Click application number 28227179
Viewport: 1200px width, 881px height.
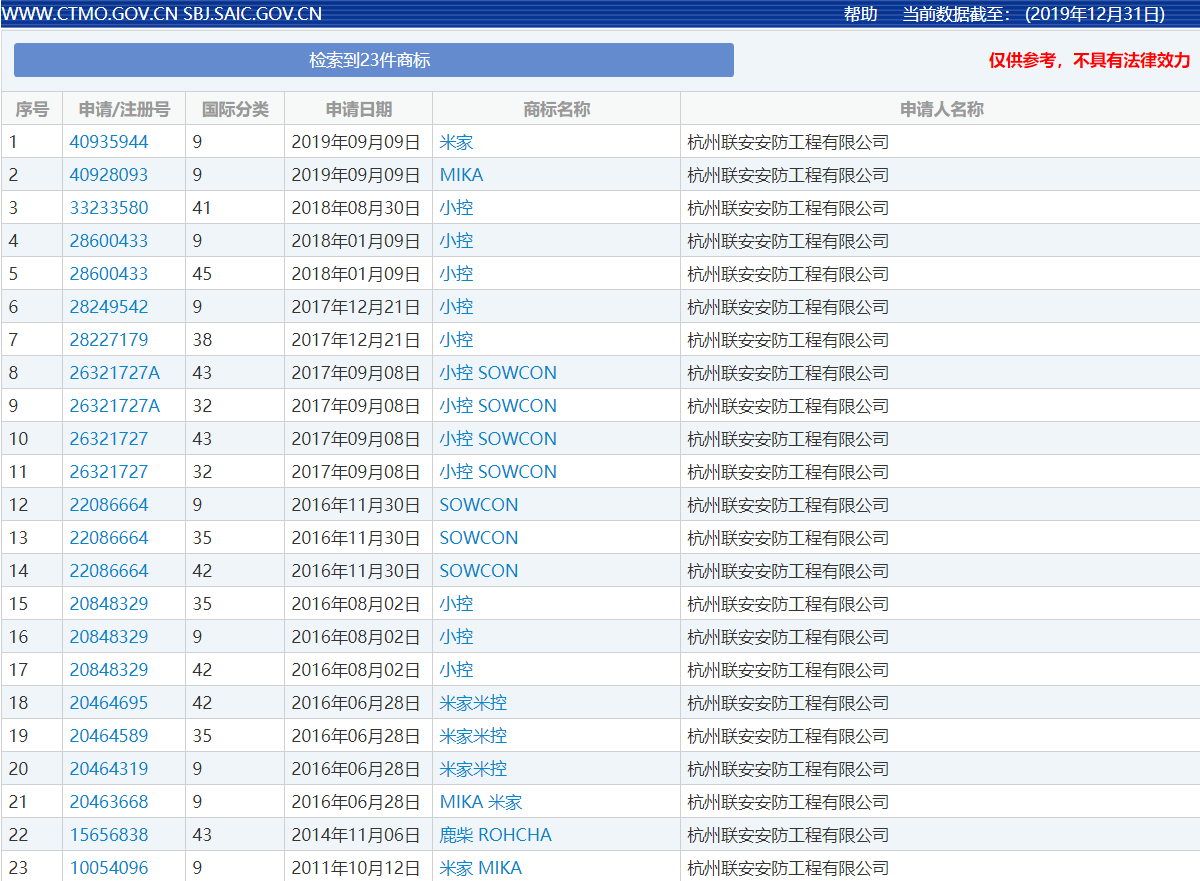click(x=109, y=340)
